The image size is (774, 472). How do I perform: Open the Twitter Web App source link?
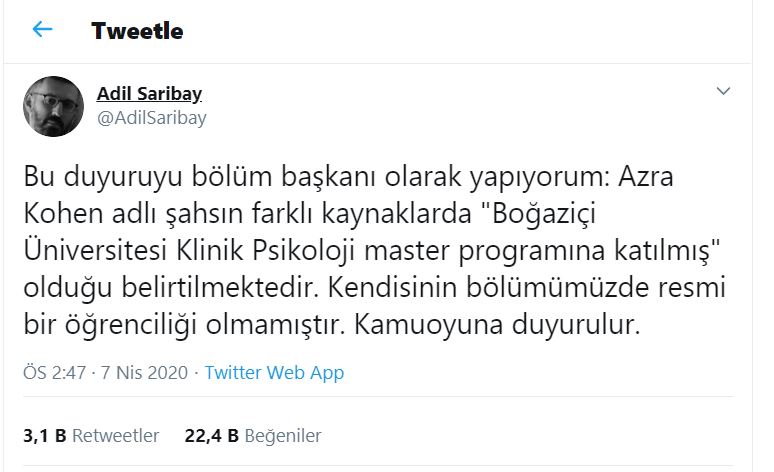(274, 373)
